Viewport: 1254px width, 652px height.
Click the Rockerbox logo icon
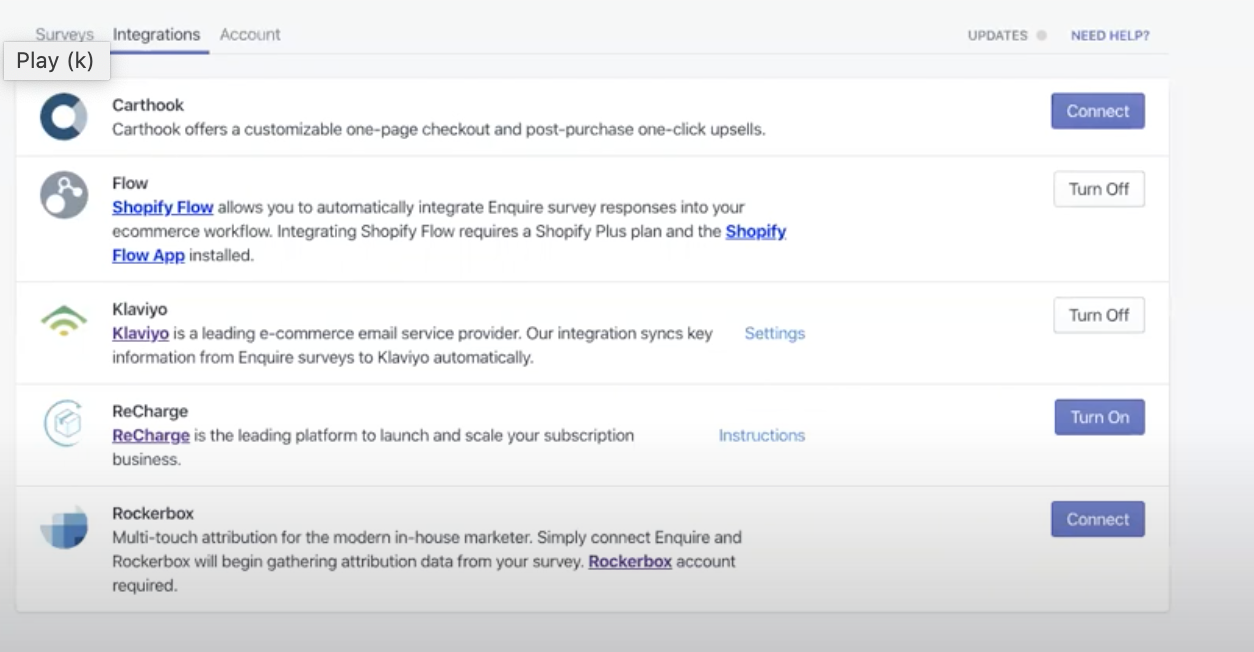64,527
